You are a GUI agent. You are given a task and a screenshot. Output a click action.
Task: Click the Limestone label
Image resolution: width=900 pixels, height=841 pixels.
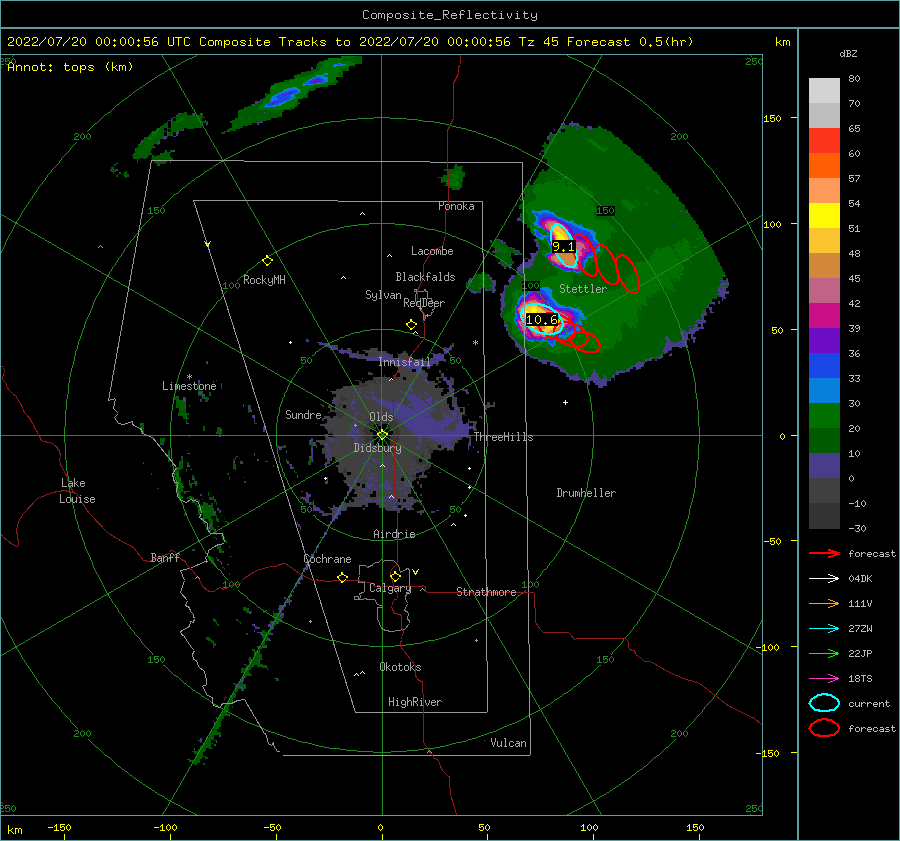[x=189, y=386]
